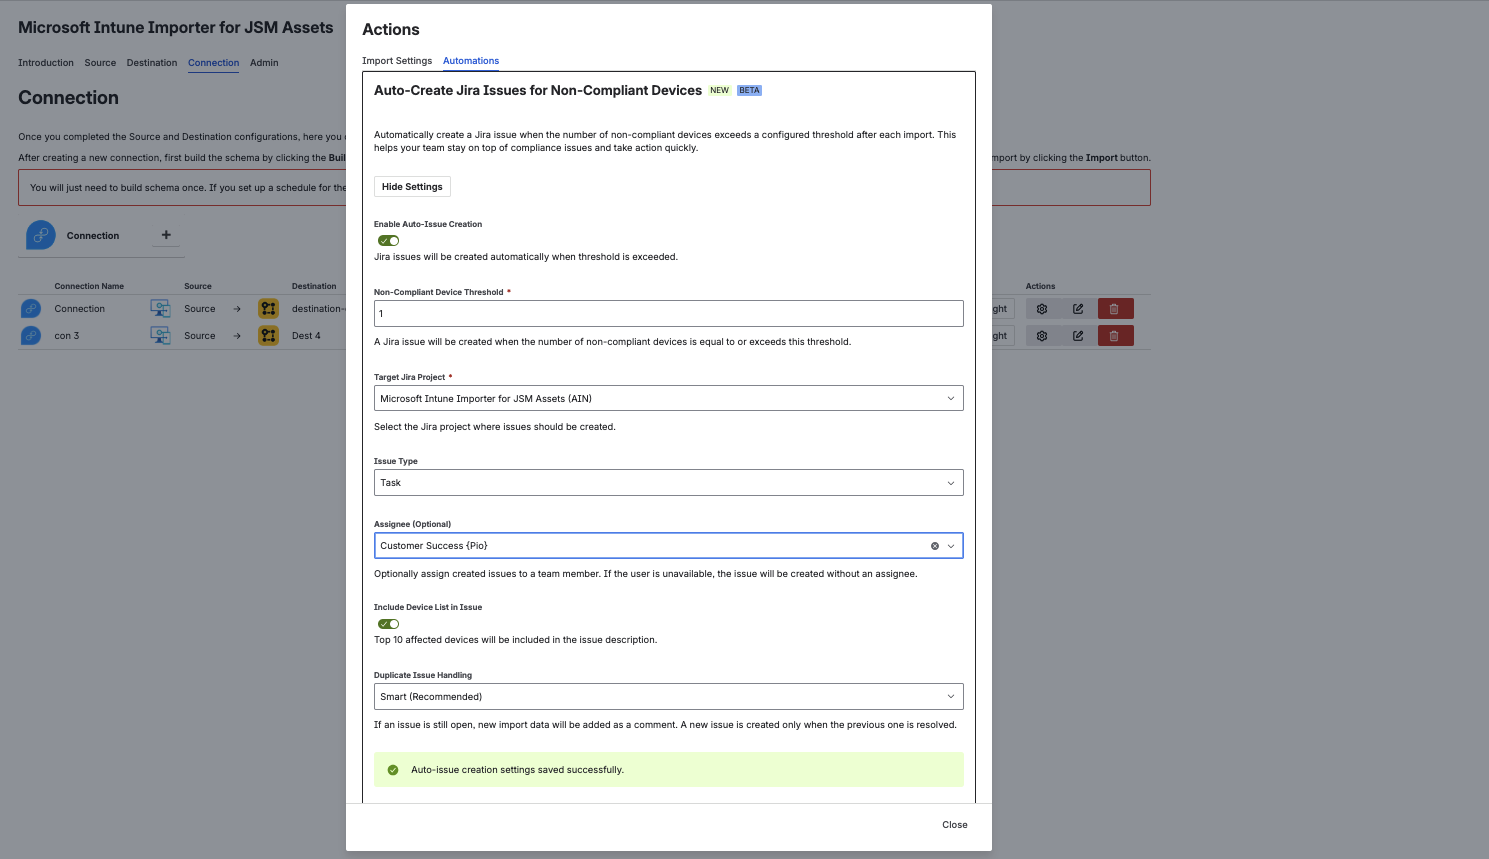This screenshot has height=859, width=1489.
Task: Turn off Include Device List in Issue
Action: click(388, 624)
